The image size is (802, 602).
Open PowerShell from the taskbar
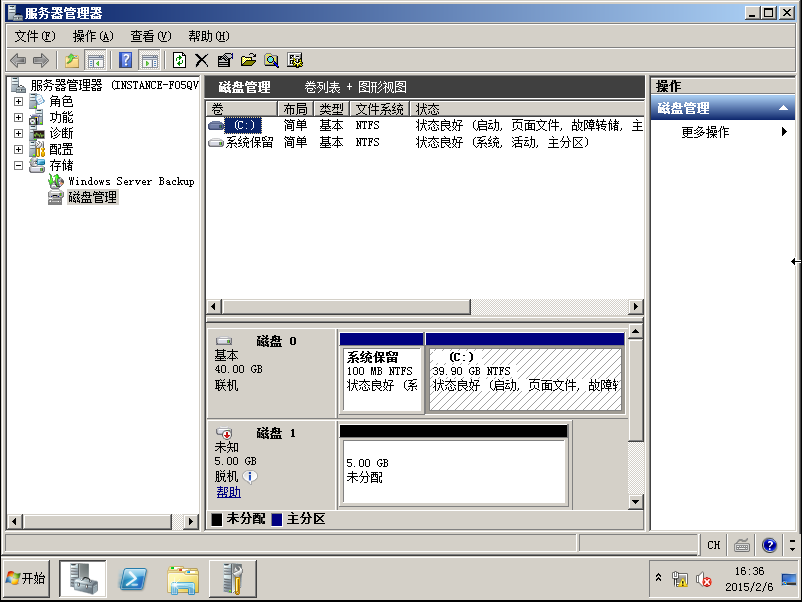pyautogui.click(x=134, y=578)
